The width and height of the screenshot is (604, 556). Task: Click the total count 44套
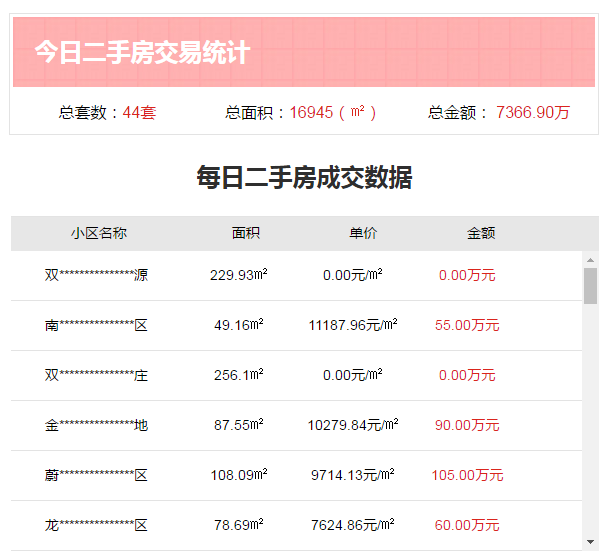click(x=139, y=113)
